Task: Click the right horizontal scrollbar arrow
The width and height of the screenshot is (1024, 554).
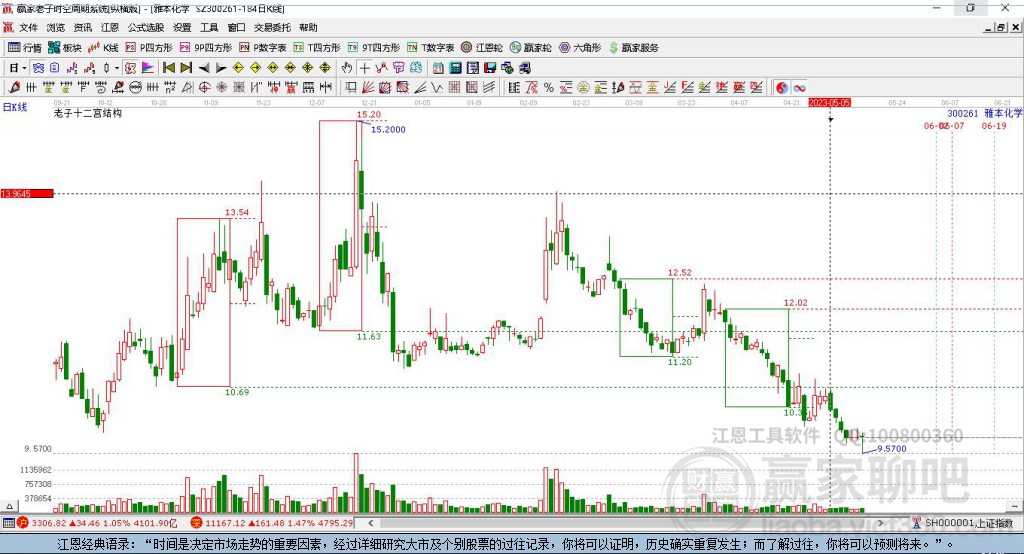Action: click(x=880, y=523)
